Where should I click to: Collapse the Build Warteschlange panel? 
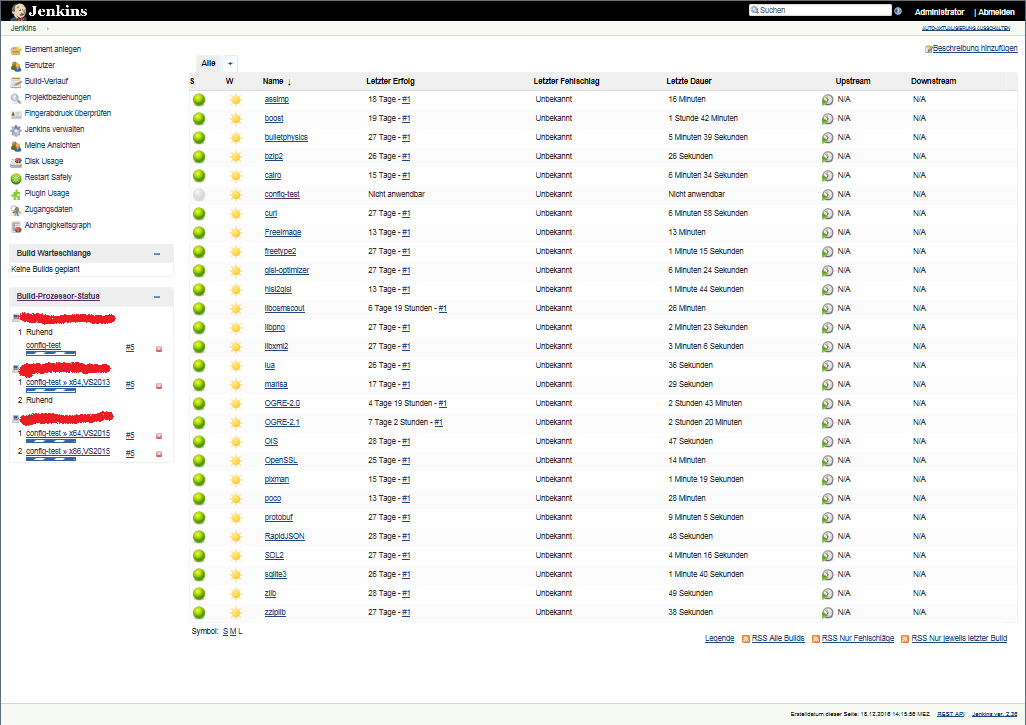pyautogui.click(x=157, y=254)
